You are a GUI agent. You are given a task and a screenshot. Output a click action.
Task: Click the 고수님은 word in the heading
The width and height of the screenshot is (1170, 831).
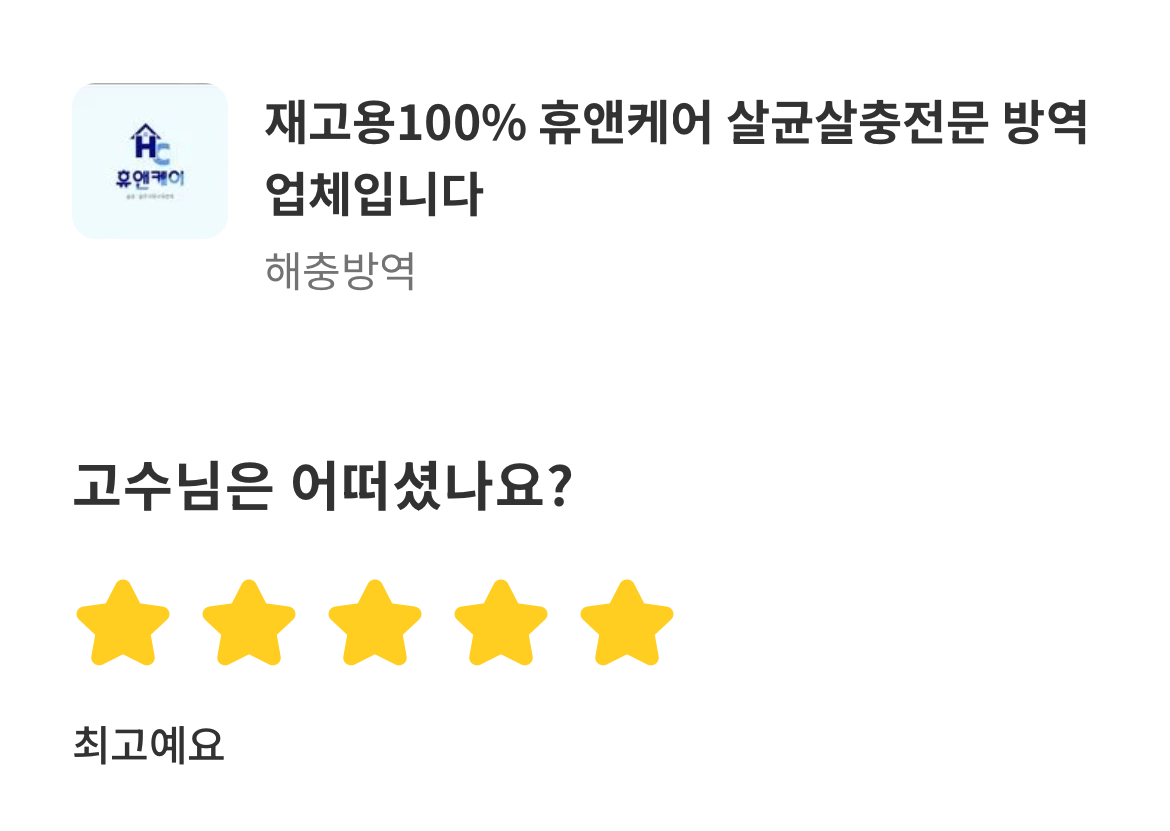[x=173, y=486]
